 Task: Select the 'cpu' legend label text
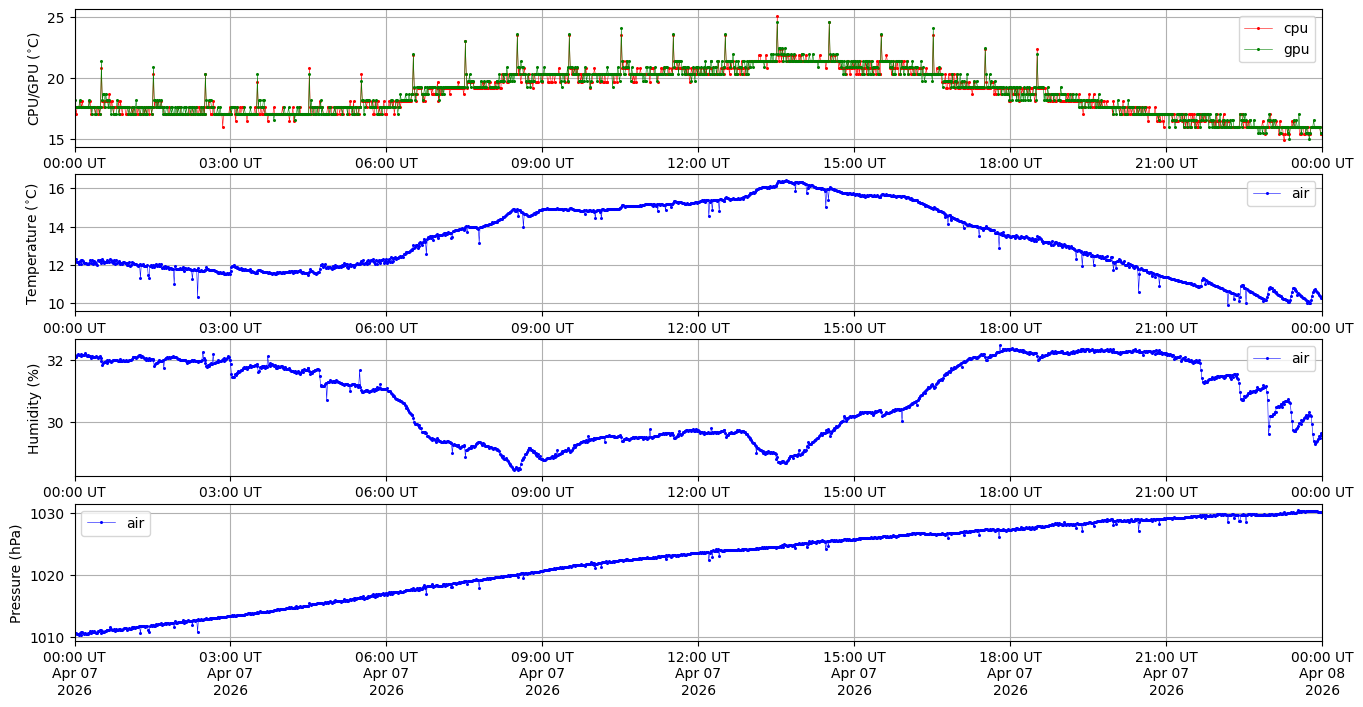pos(1296,29)
